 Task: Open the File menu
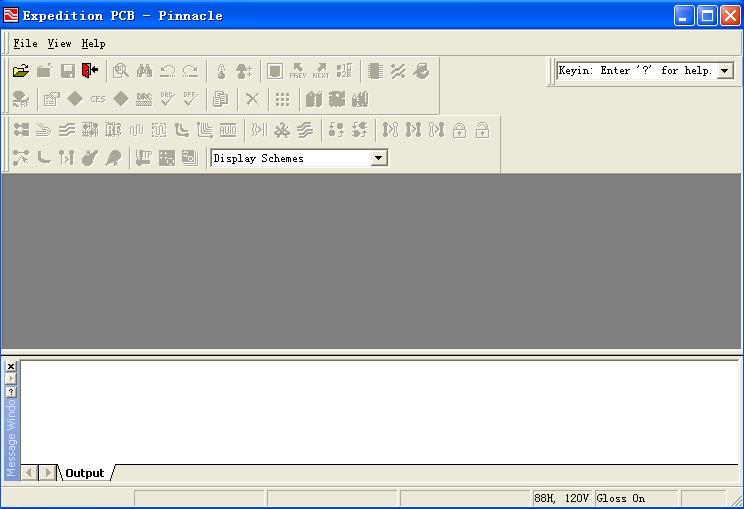[x=25, y=44]
